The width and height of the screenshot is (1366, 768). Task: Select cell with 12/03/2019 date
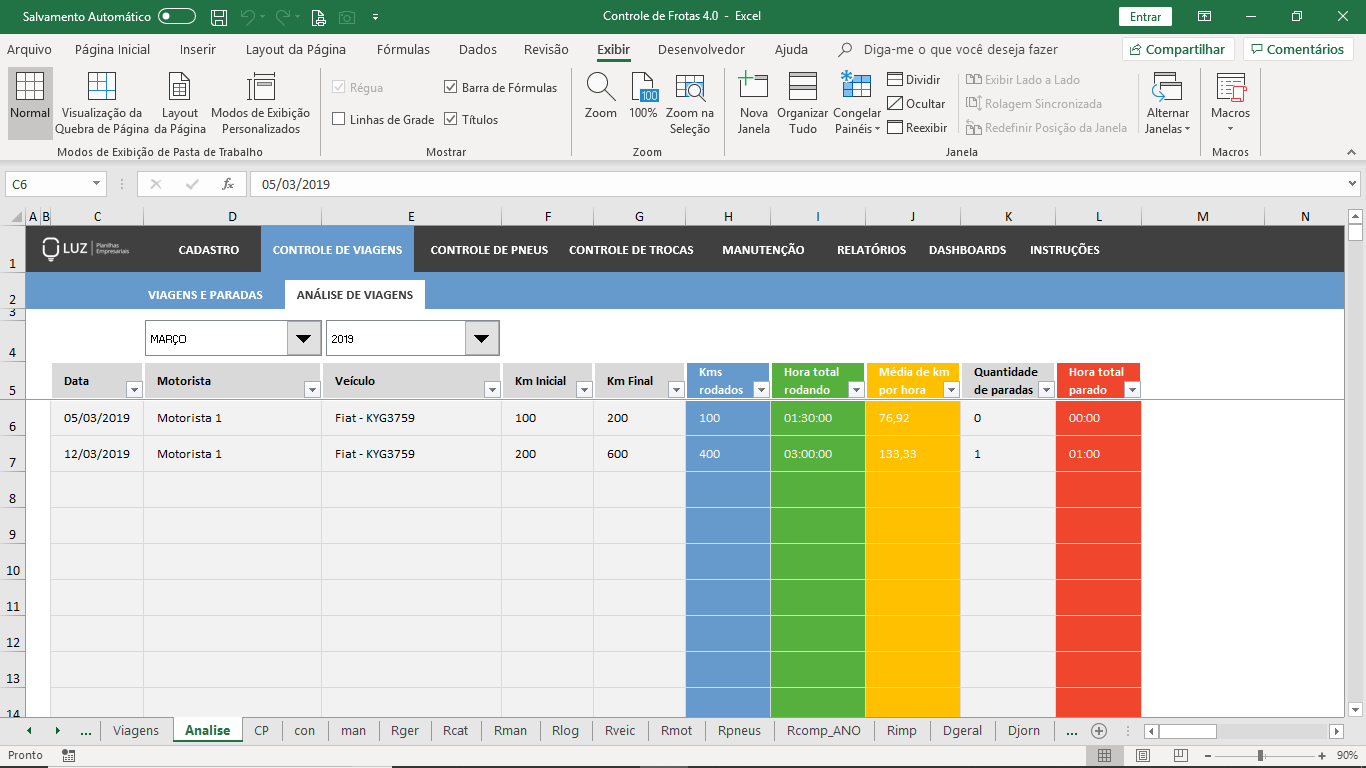pyautogui.click(x=97, y=454)
